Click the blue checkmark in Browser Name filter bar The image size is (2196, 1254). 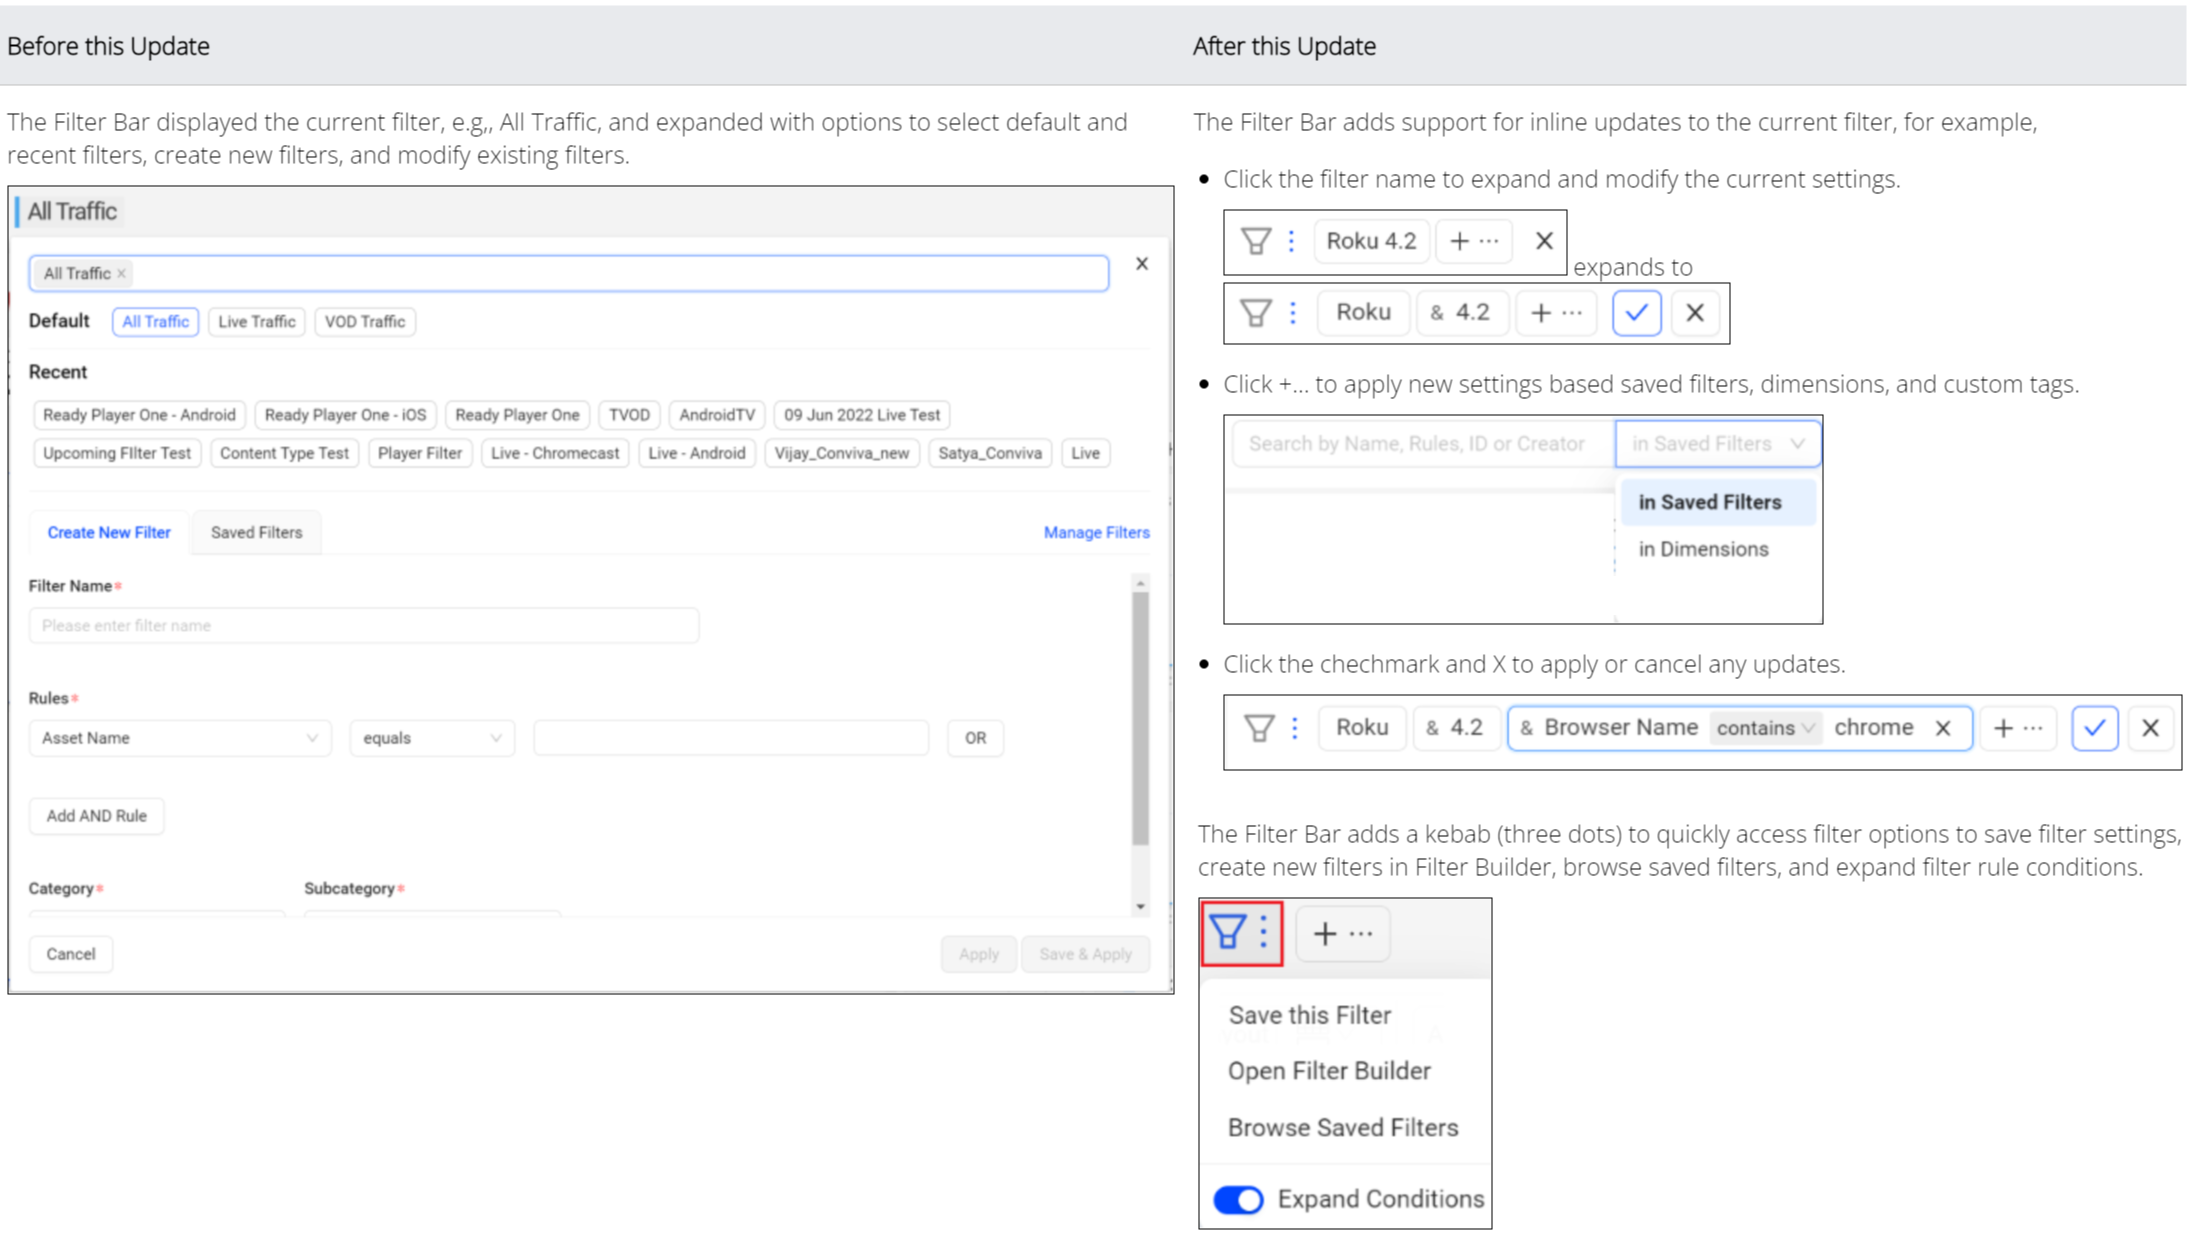(2094, 728)
